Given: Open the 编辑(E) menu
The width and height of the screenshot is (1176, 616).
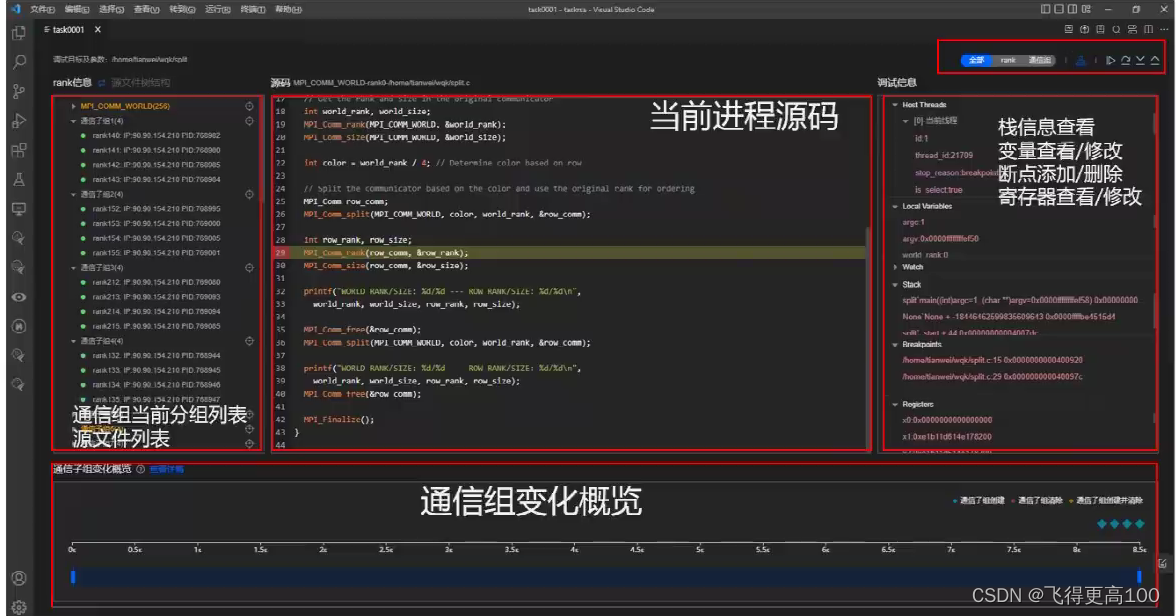Looking at the screenshot, I should click(76, 10).
